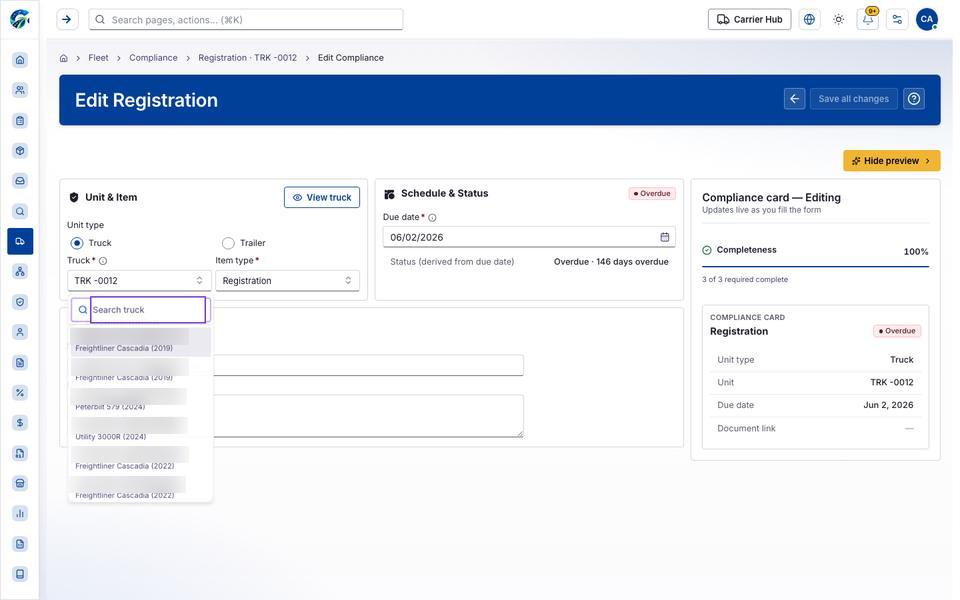This screenshot has width=960, height=600.
Task: Choose the Peterbilt 579 (2024) option
Action: click(140, 400)
